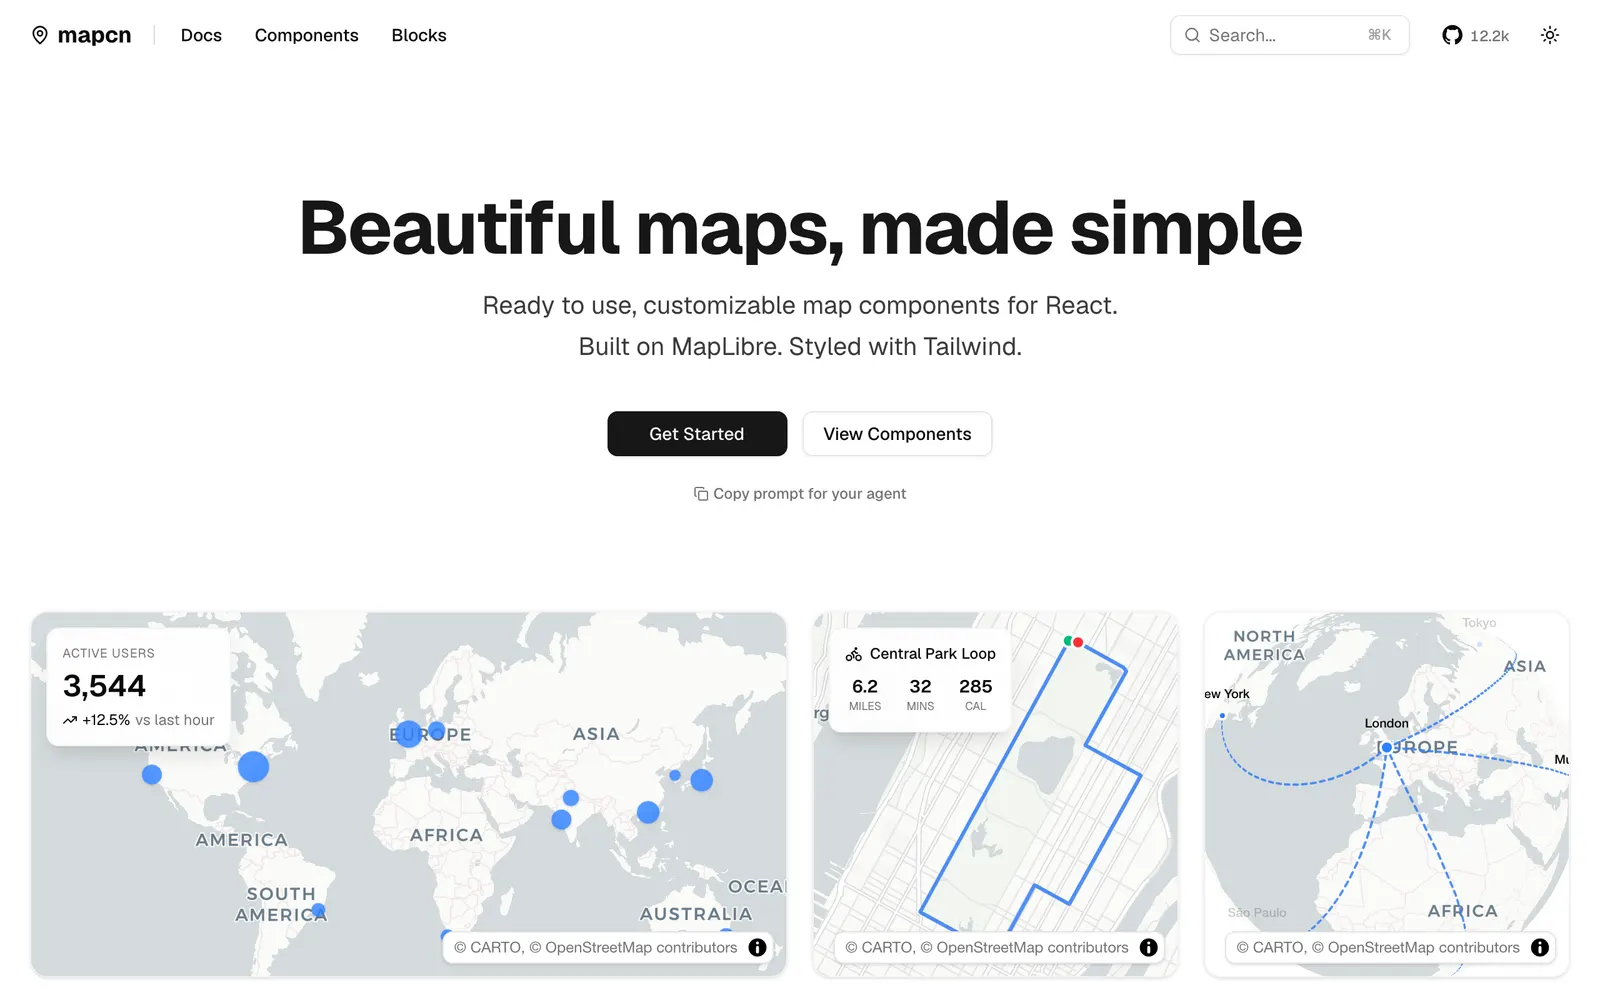Go to the Components page
This screenshot has height=1000, width=1600.
[306, 35]
